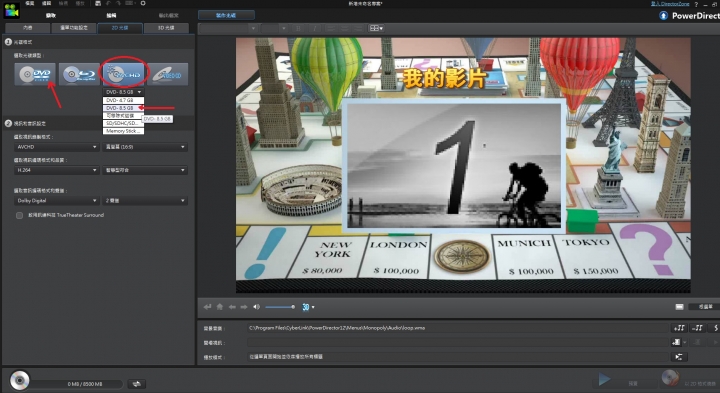This screenshot has width=720, height=393.
Task: Click the background music file path field
Action: tap(458, 328)
